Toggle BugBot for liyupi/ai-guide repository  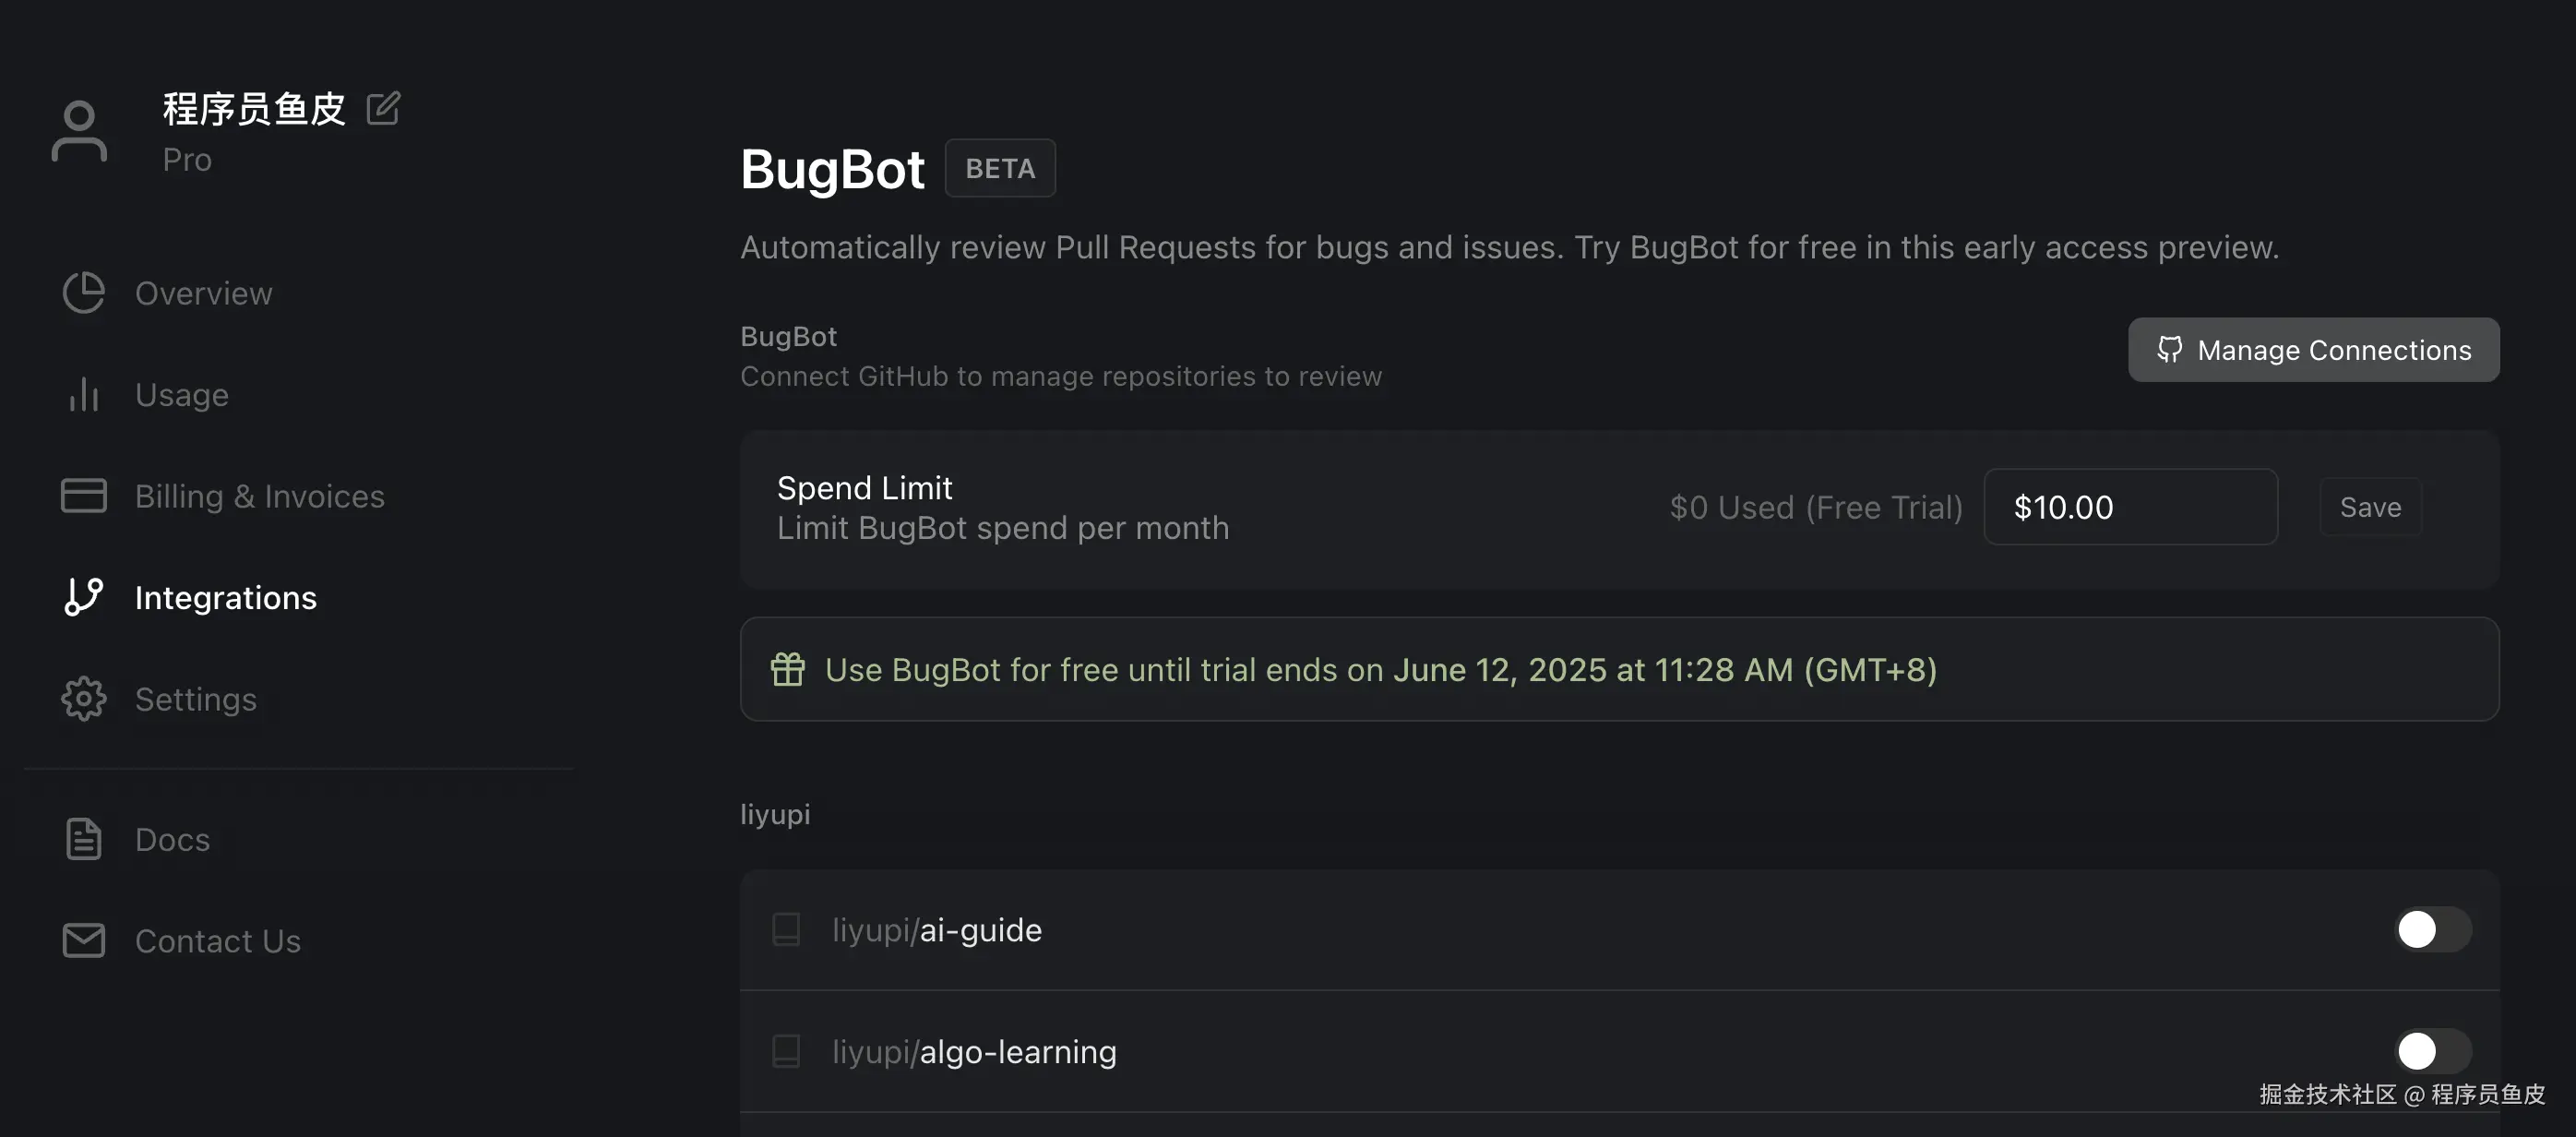click(2432, 929)
